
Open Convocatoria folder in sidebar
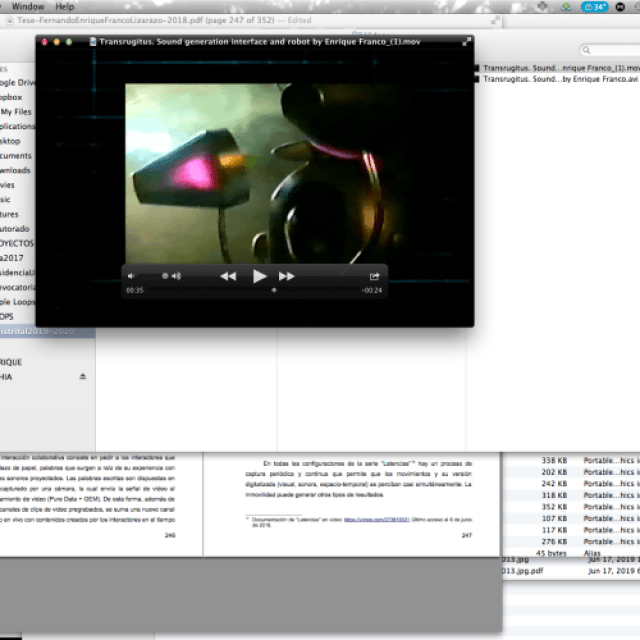point(18,287)
